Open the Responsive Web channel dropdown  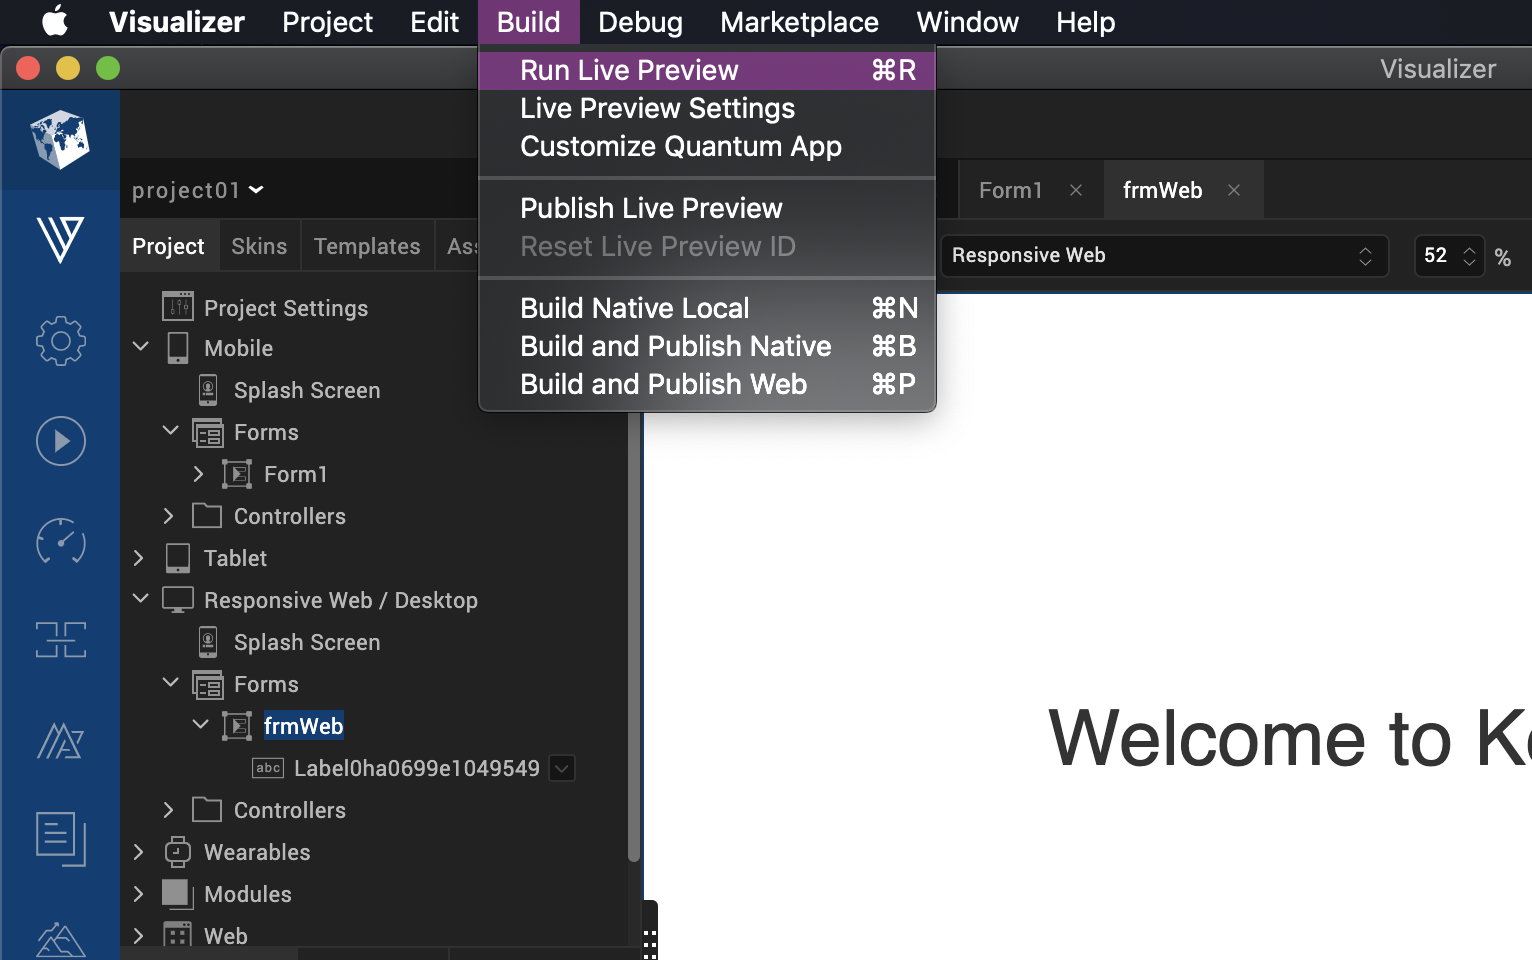(1164, 256)
